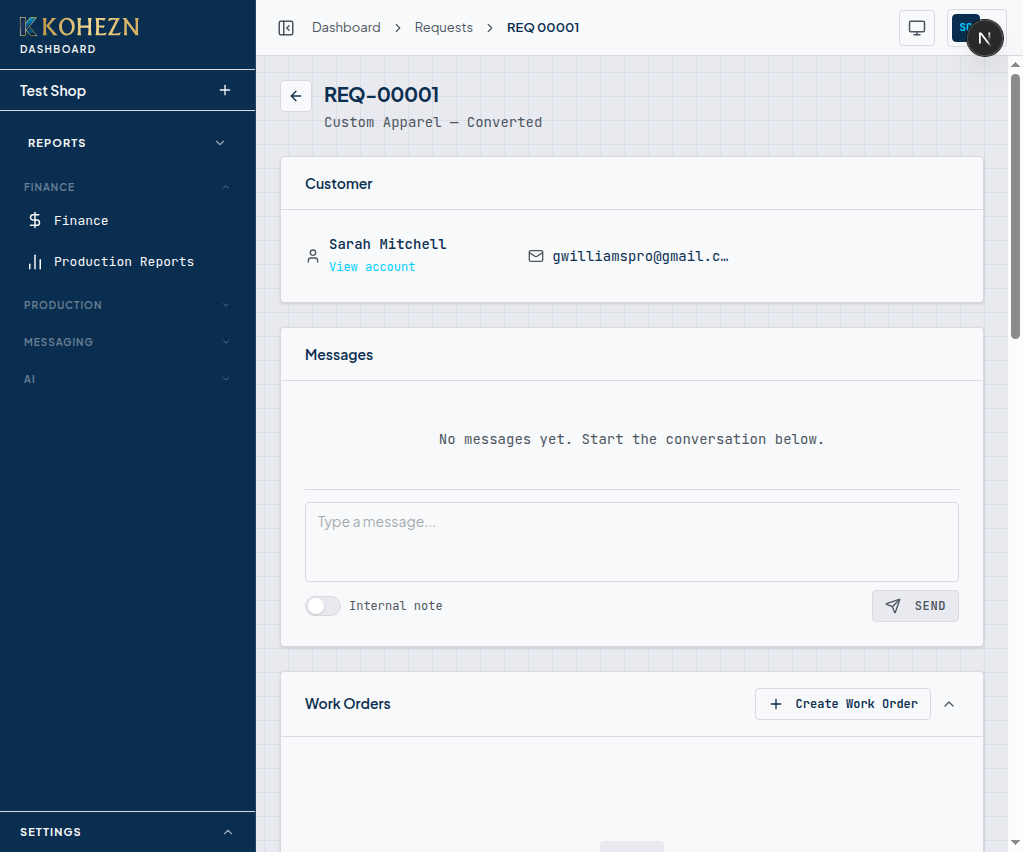Select the Test Shop switcher
Image resolution: width=1023 pixels, height=852 pixels.
53,91
